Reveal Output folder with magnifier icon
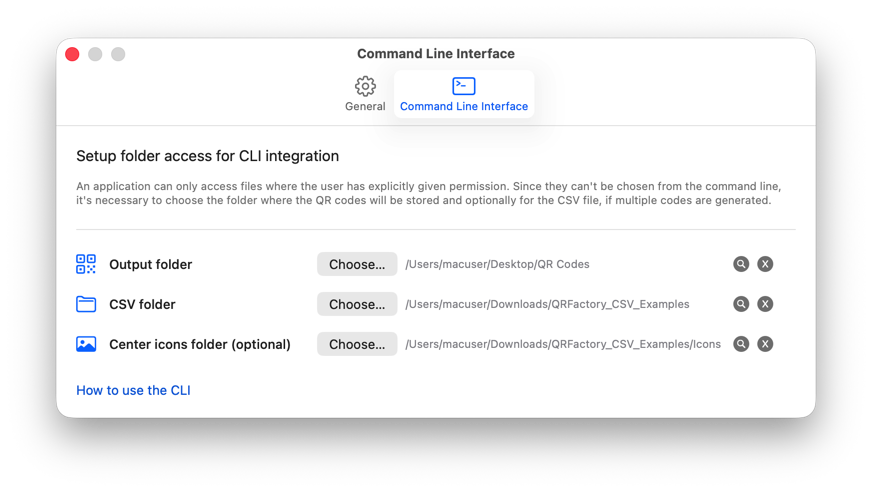Image resolution: width=872 pixels, height=492 pixels. tap(741, 264)
